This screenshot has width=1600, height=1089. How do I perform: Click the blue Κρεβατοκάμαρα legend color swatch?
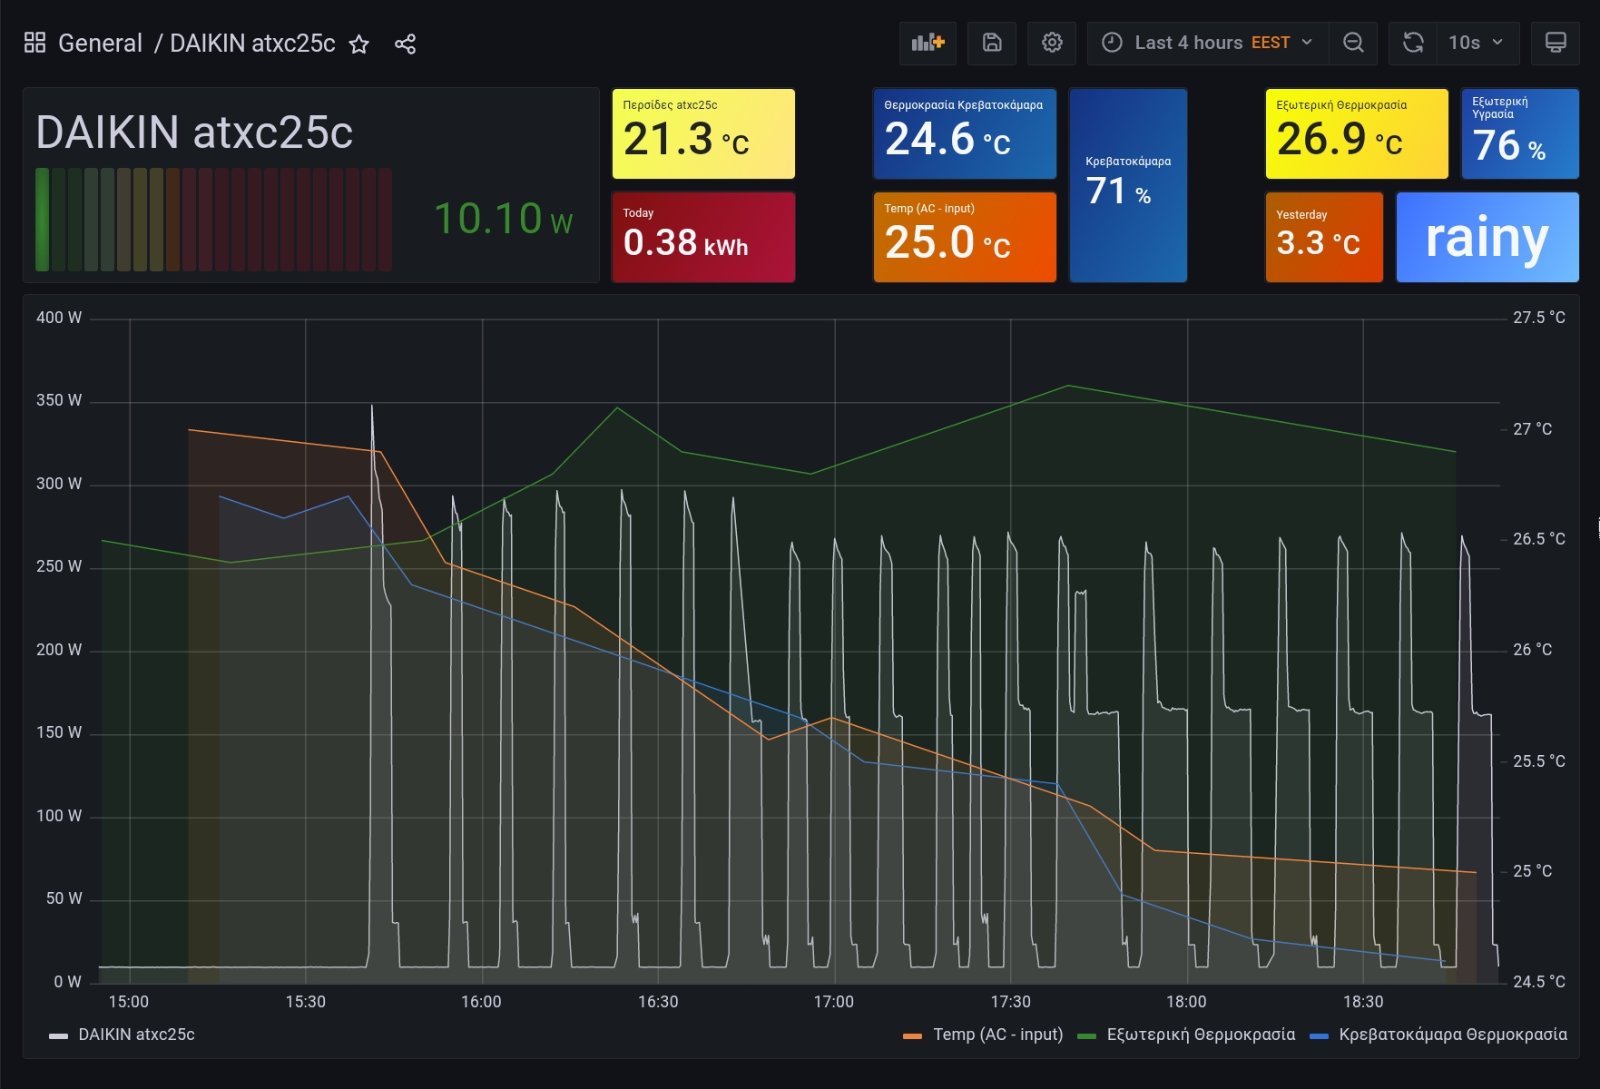click(1319, 1036)
